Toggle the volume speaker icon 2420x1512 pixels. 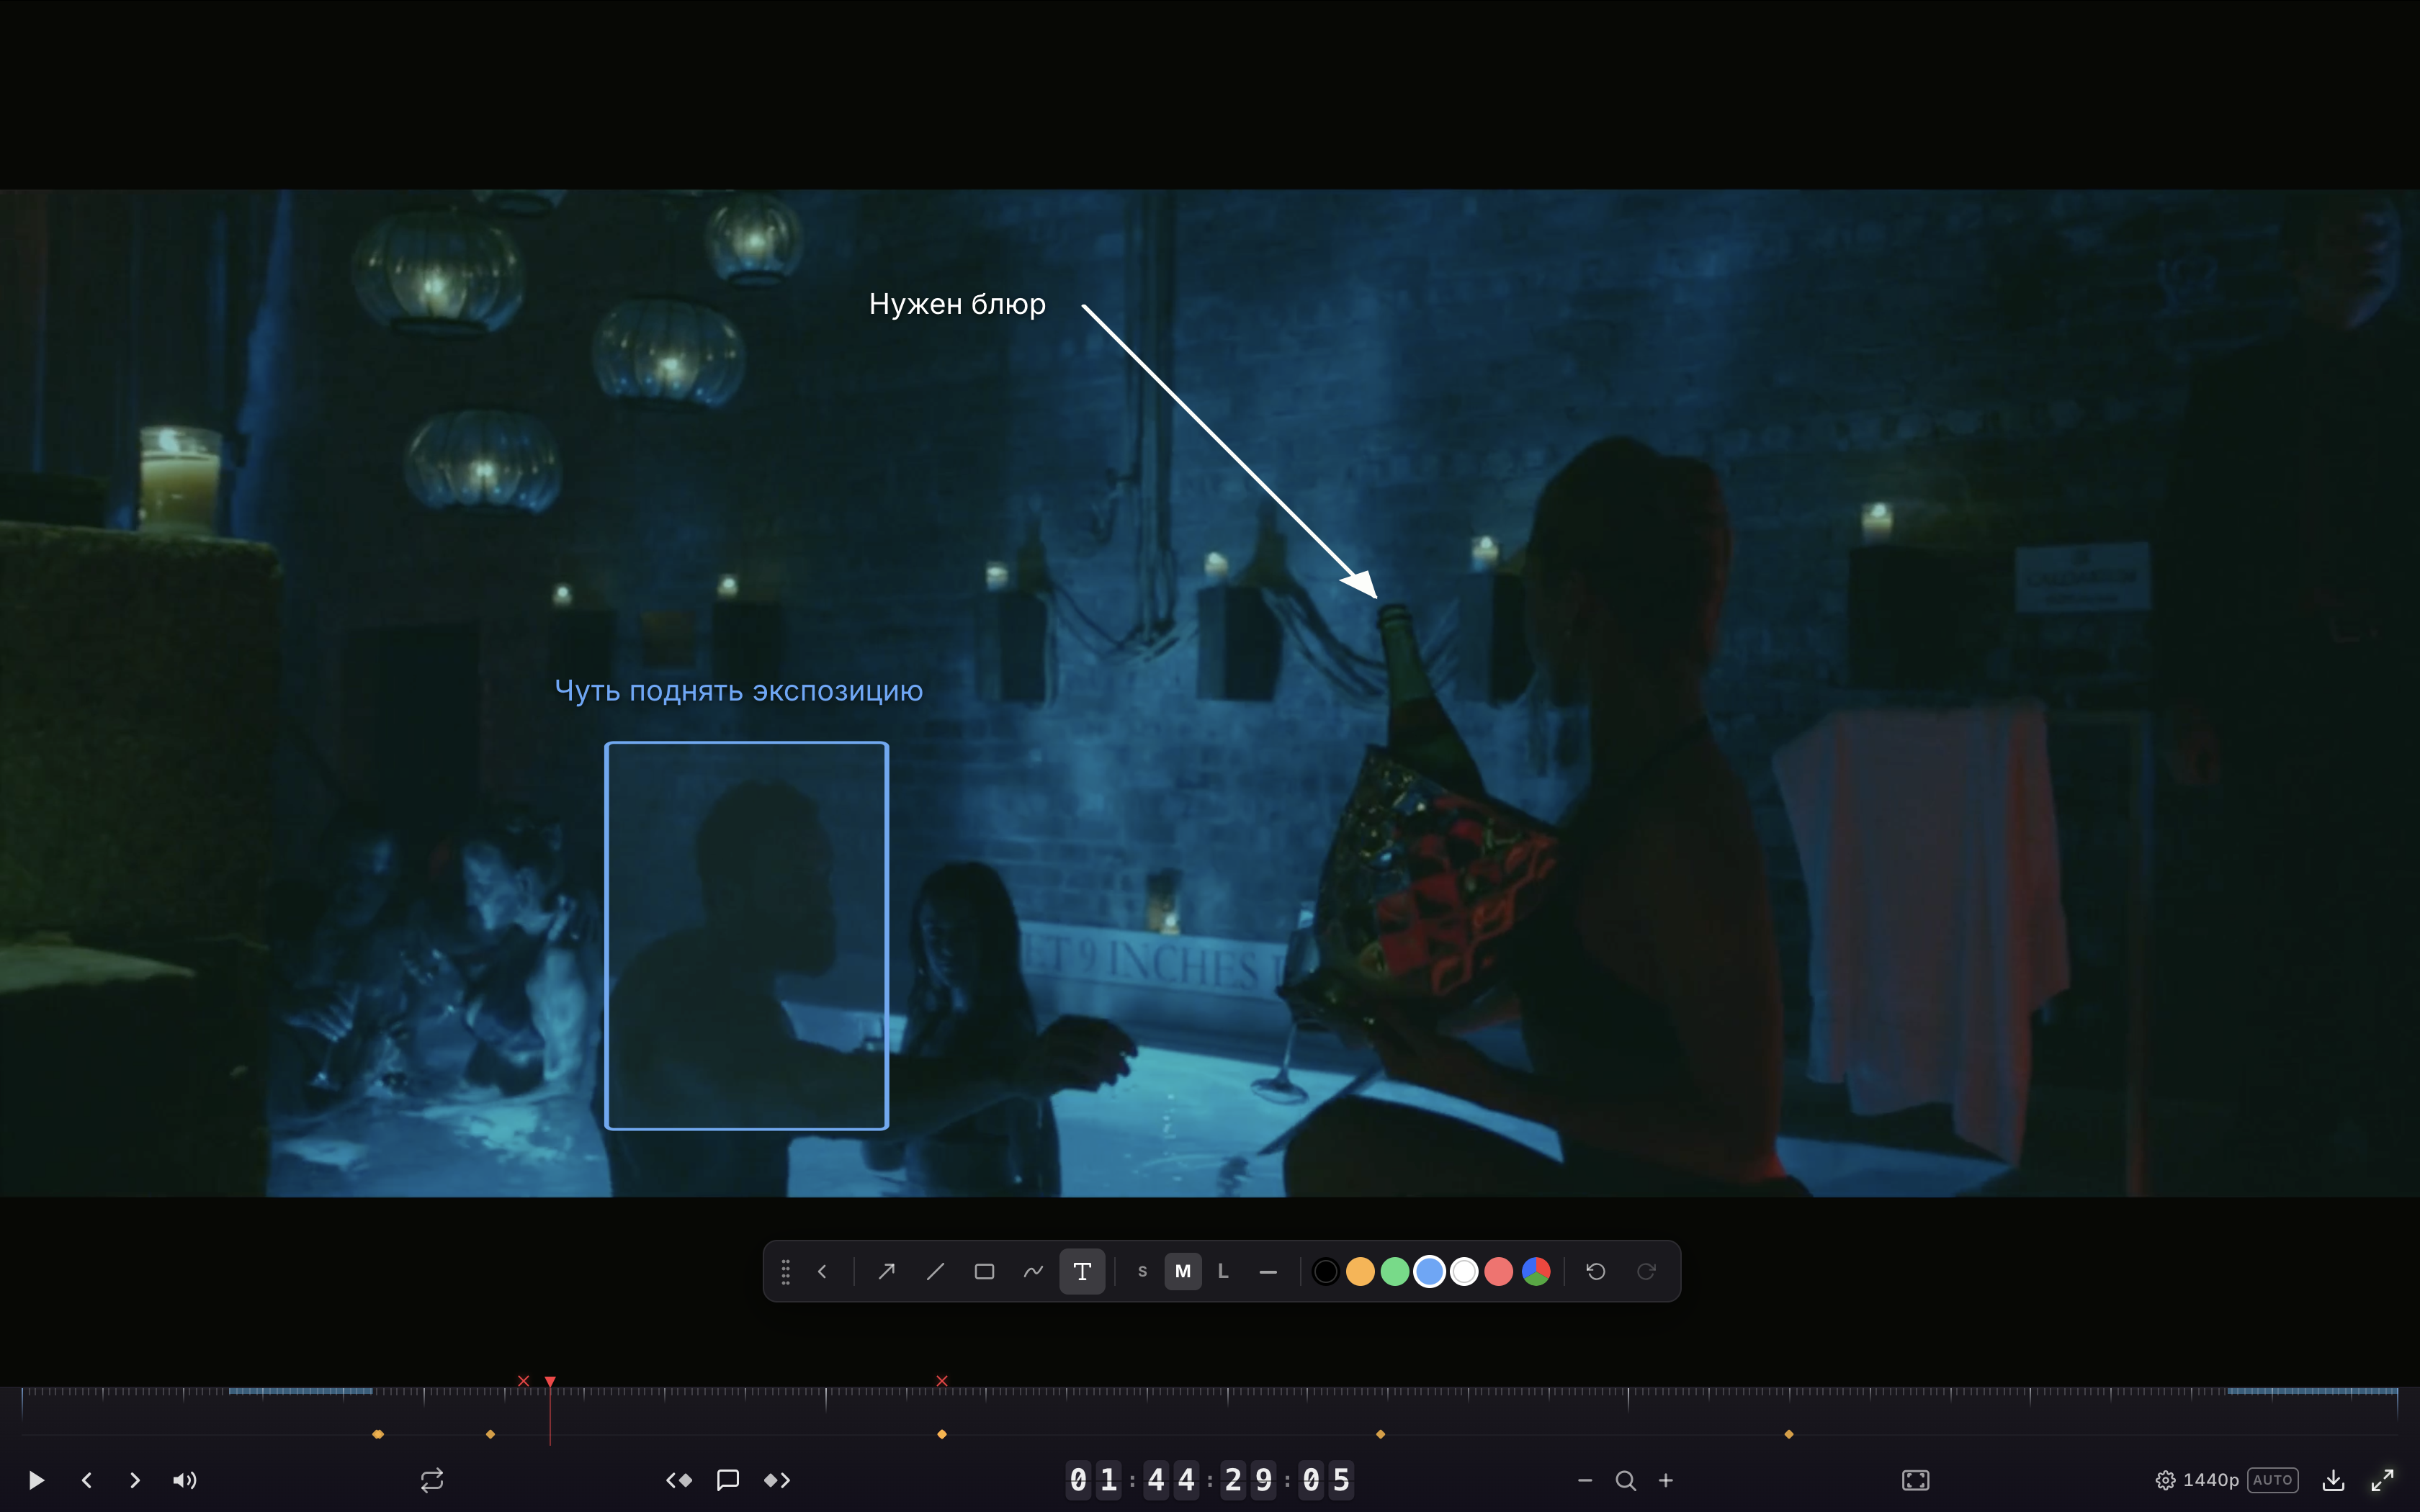[185, 1480]
